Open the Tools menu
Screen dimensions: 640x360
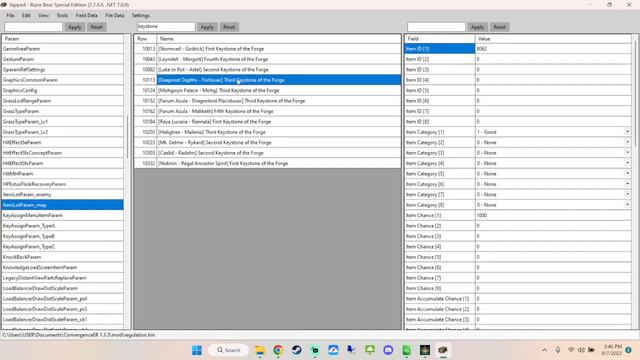(62, 16)
